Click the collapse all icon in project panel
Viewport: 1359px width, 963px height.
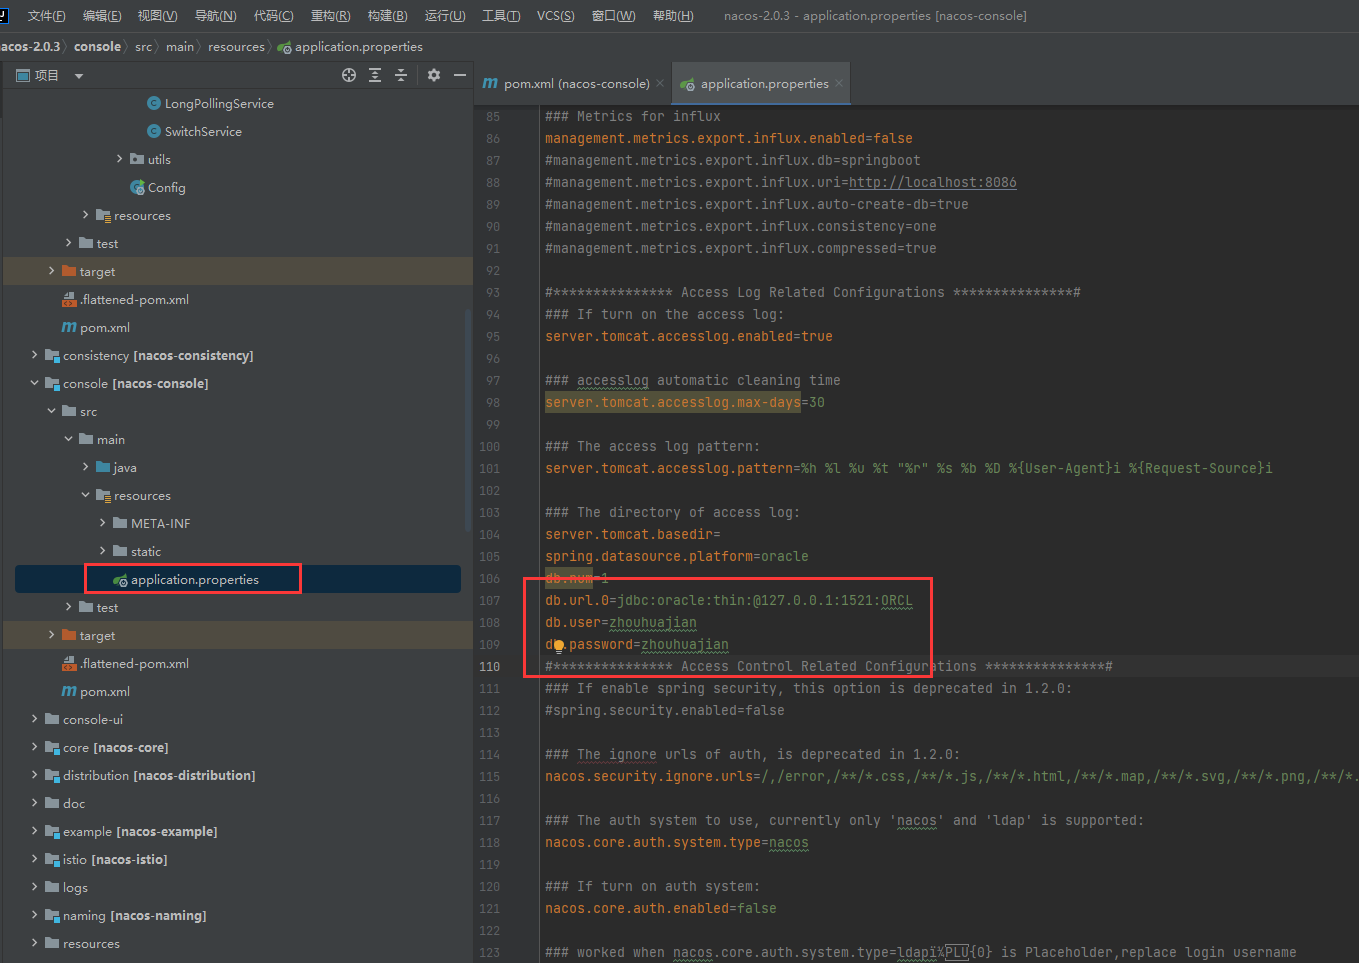[x=401, y=75]
